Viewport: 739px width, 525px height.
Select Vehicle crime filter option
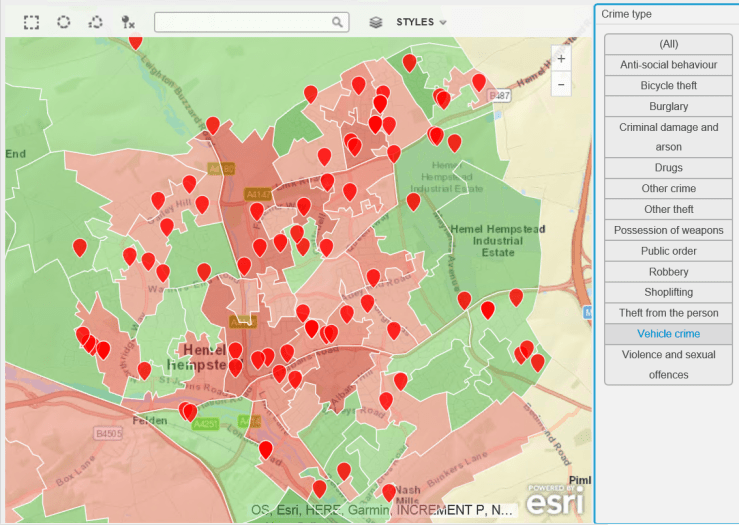point(668,334)
